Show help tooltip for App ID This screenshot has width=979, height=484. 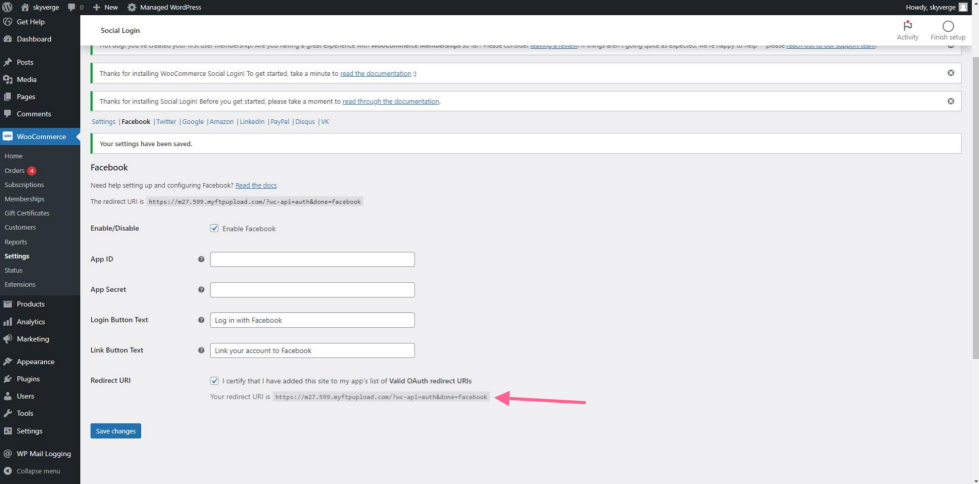pyautogui.click(x=201, y=259)
